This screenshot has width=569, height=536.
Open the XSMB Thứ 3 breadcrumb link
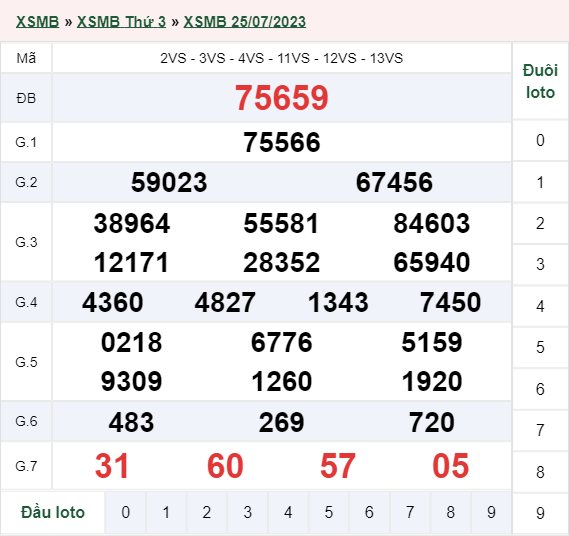121,22
